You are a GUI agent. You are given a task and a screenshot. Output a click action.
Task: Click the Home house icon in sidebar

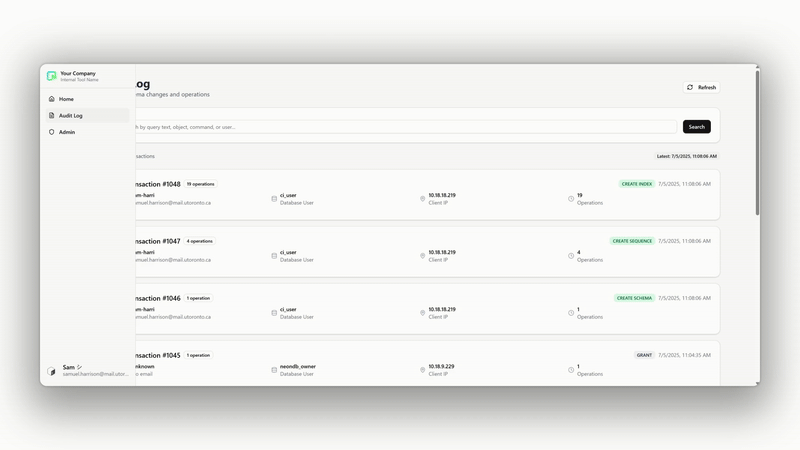coord(52,99)
